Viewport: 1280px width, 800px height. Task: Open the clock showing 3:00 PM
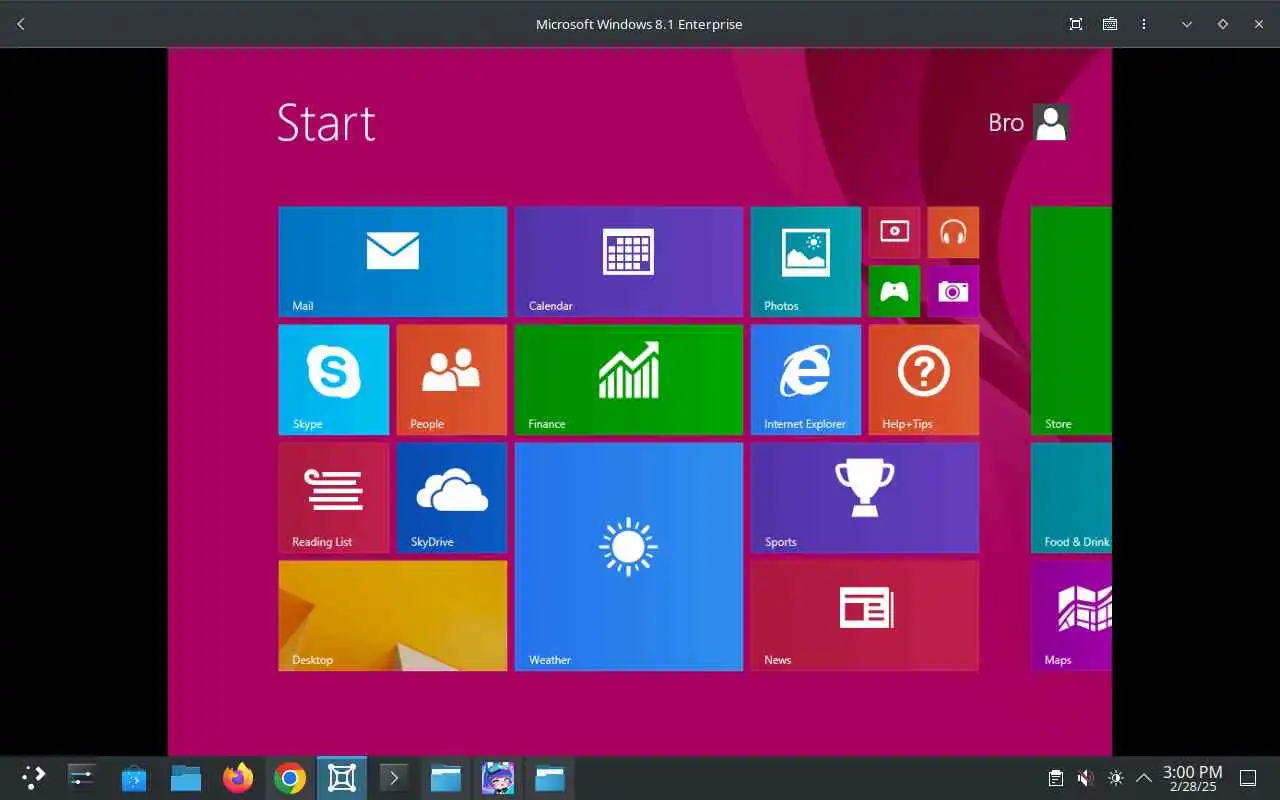(1192, 778)
